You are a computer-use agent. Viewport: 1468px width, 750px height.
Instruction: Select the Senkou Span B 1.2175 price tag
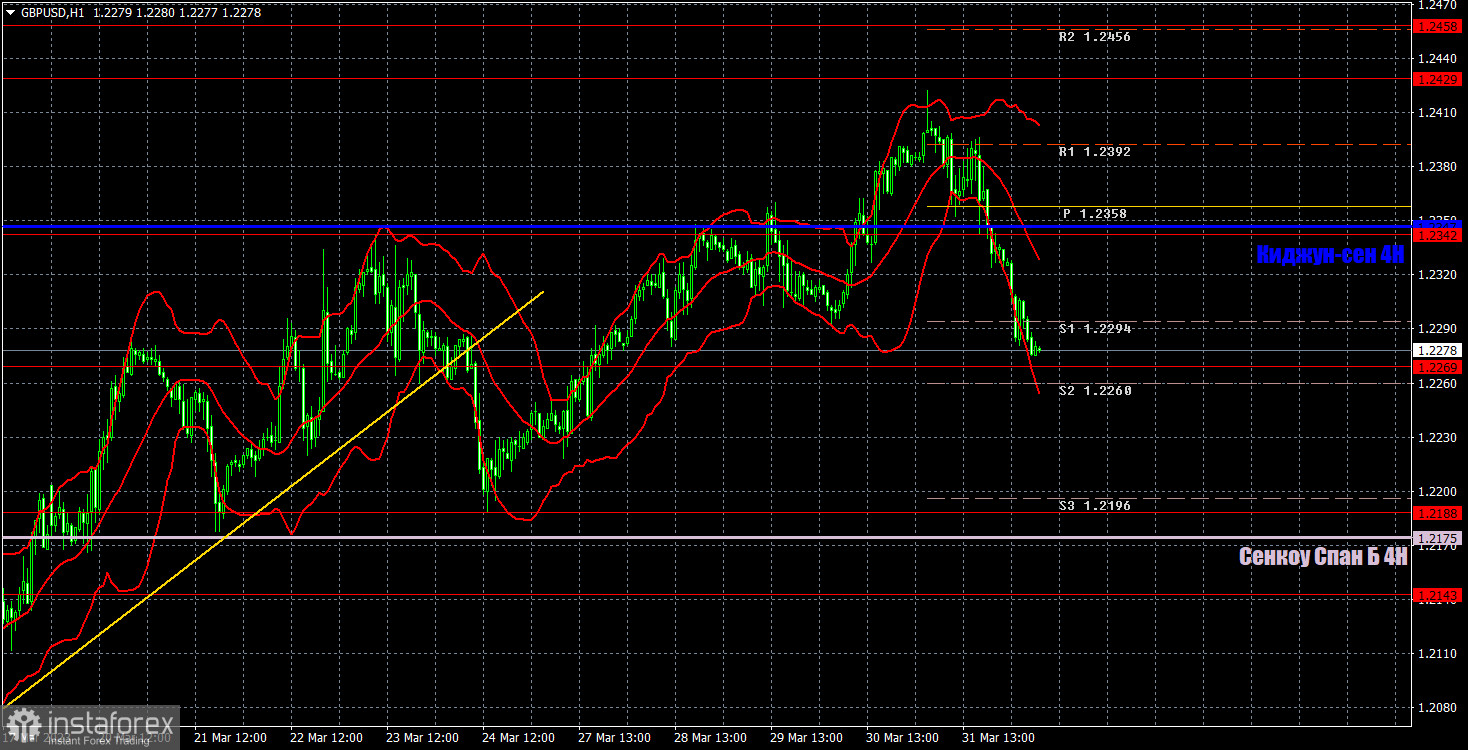pos(1439,538)
